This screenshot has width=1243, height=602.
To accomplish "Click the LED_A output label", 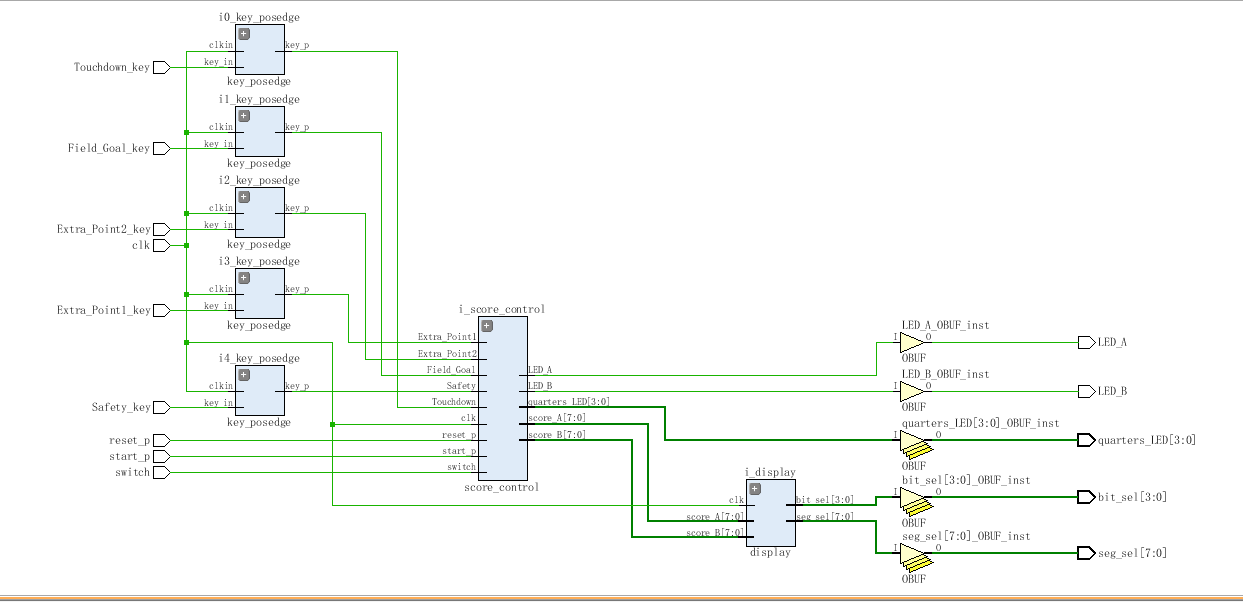I will (1113, 342).
